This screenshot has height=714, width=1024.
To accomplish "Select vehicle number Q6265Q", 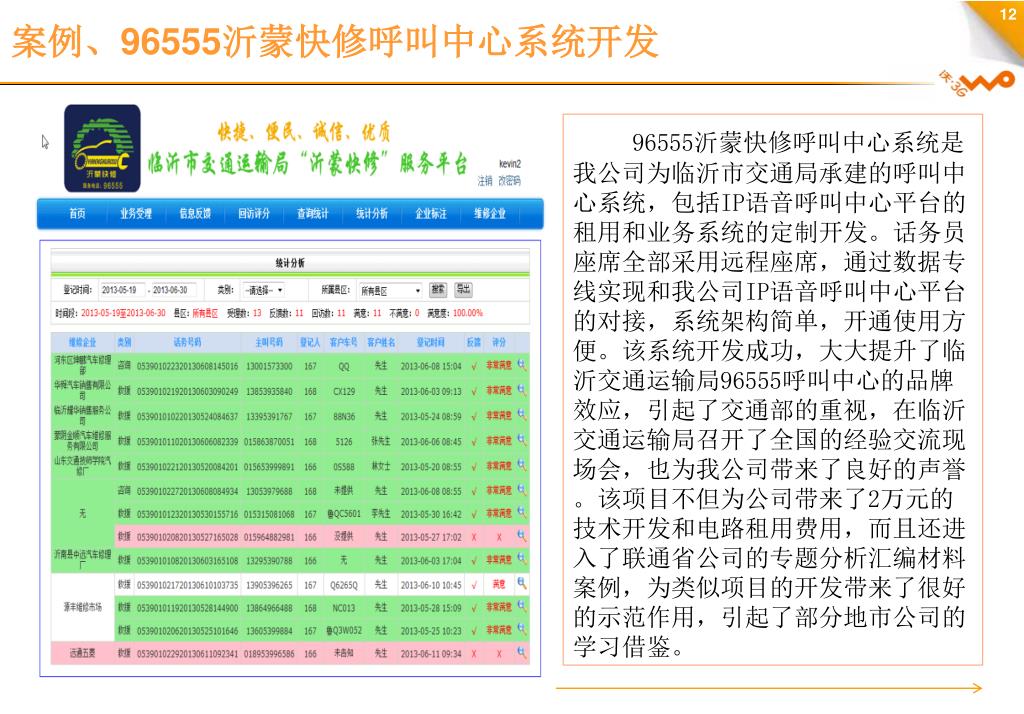I will pyautogui.click(x=344, y=585).
